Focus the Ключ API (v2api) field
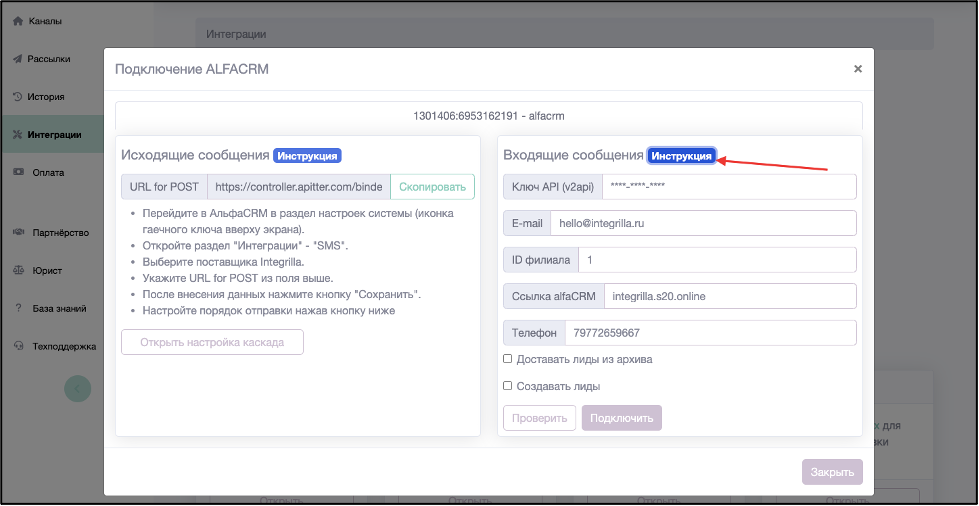 pos(729,187)
